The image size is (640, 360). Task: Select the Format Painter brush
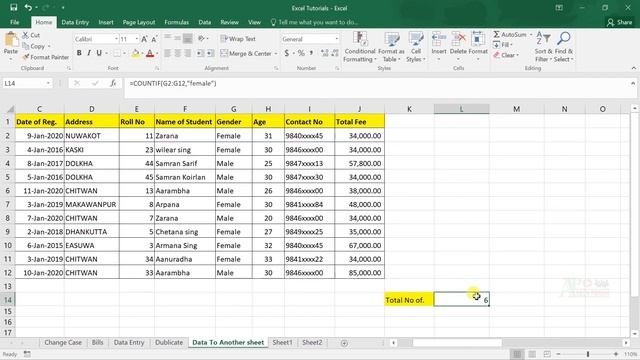tap(26, 57)
